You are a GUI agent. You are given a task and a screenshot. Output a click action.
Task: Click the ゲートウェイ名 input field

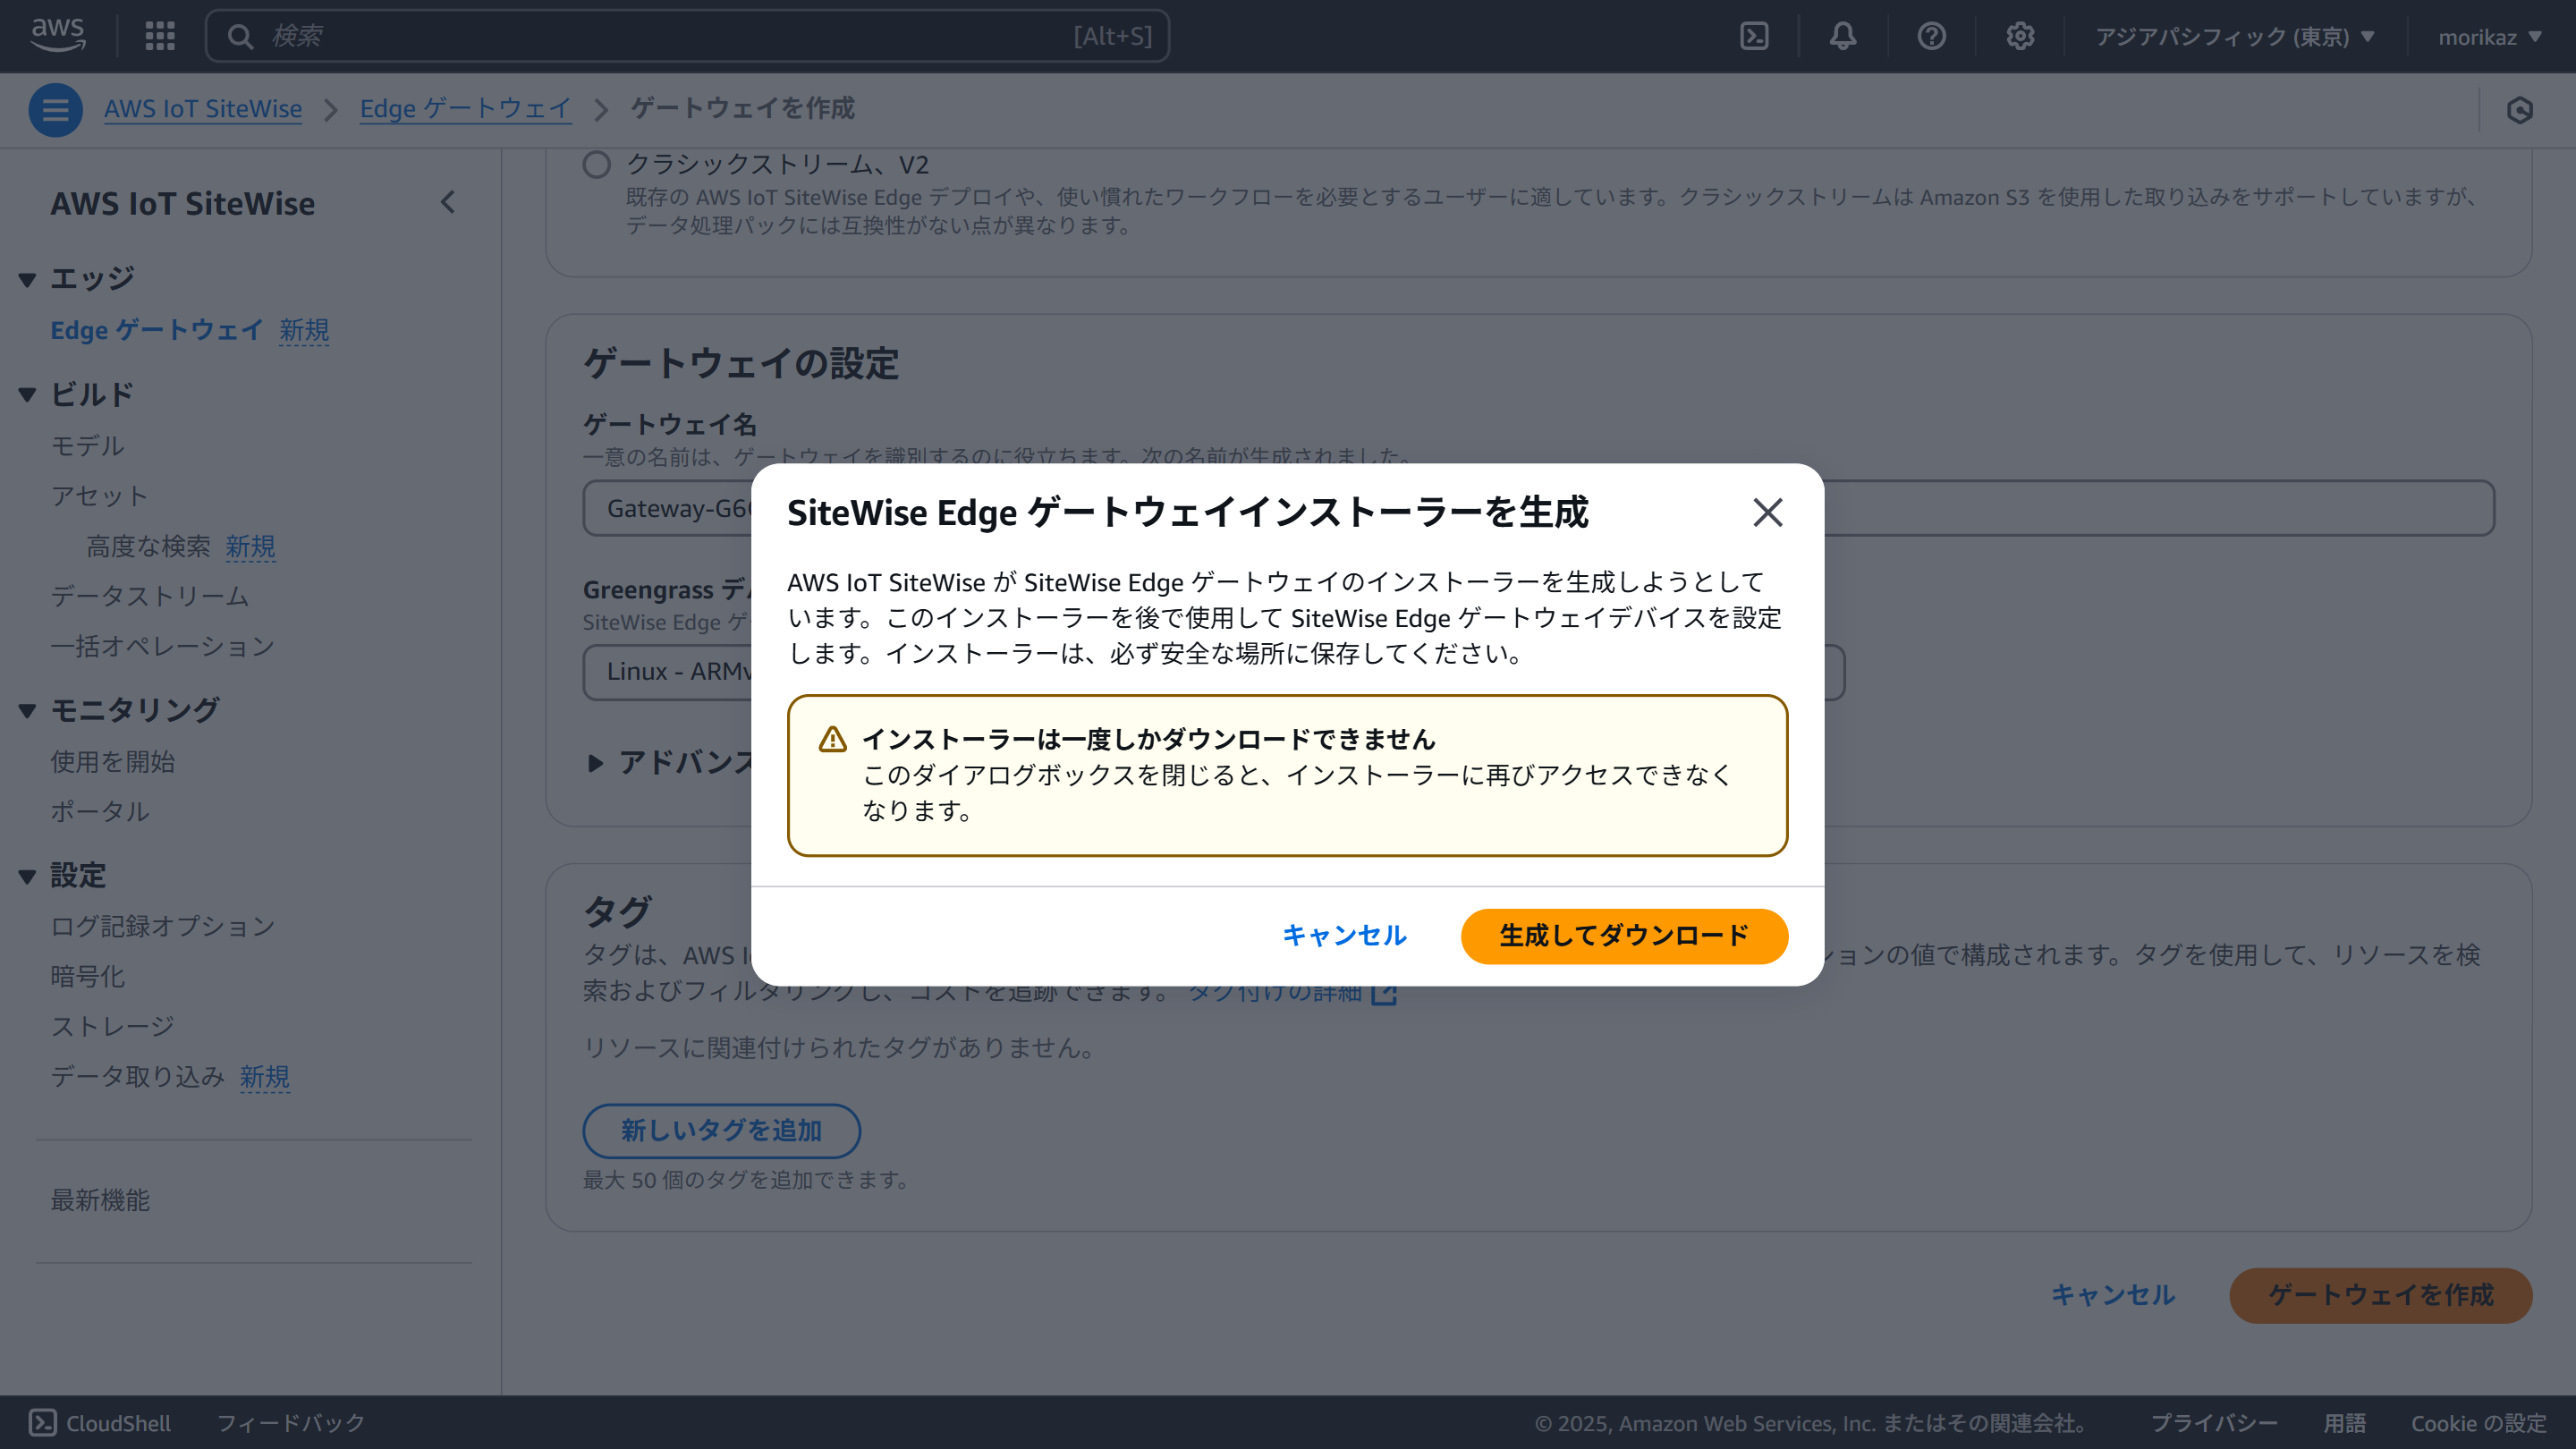click(1538, 508)
